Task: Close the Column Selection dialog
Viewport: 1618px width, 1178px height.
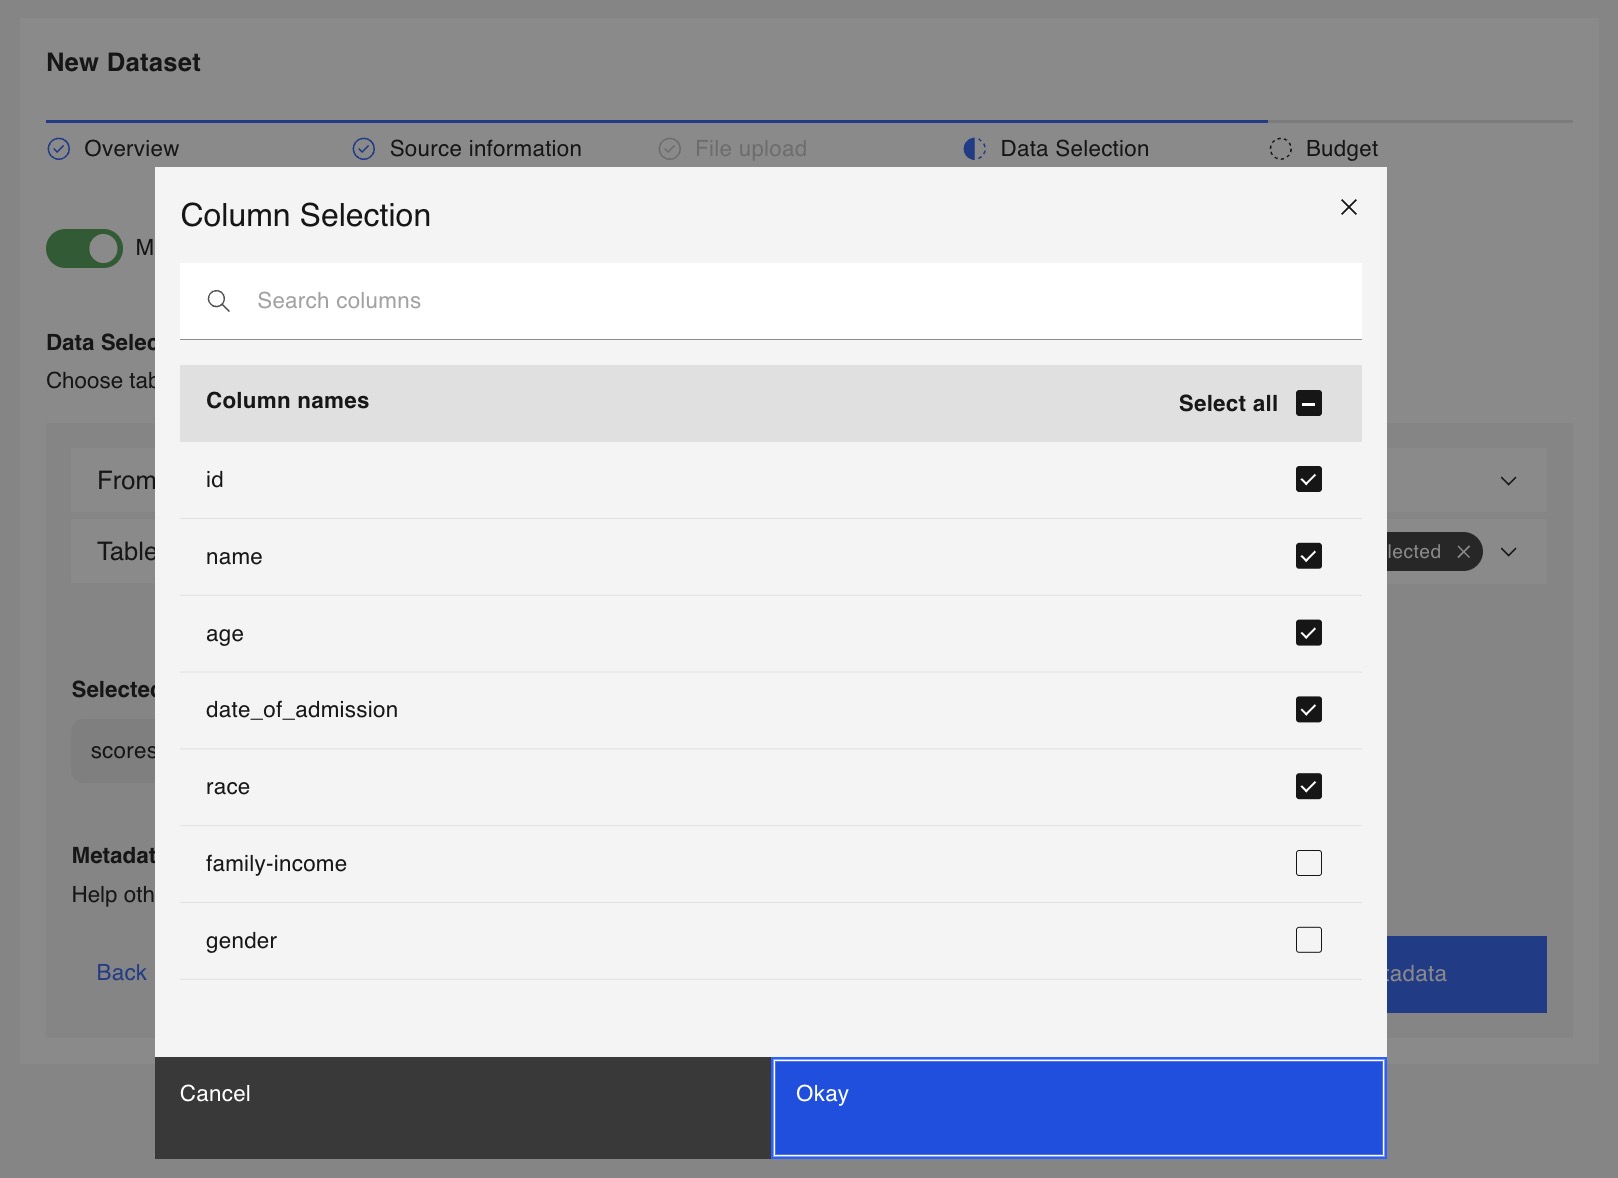Action: [1349, 207]
